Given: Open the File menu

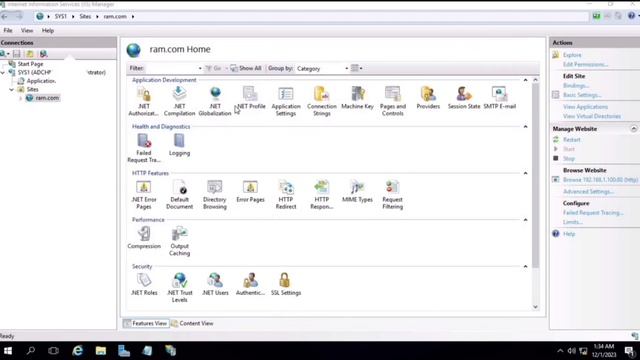Looking at the screenshot, I should click(x=8, y=30).
